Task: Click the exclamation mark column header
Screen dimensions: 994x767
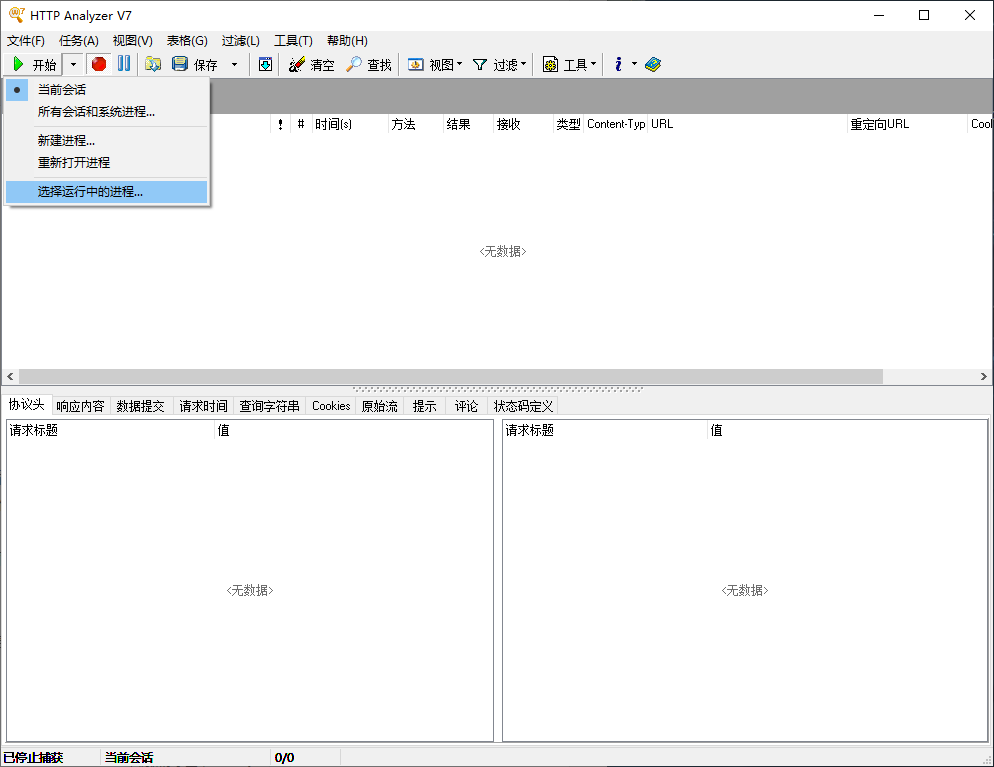Action: coord(280,124)
